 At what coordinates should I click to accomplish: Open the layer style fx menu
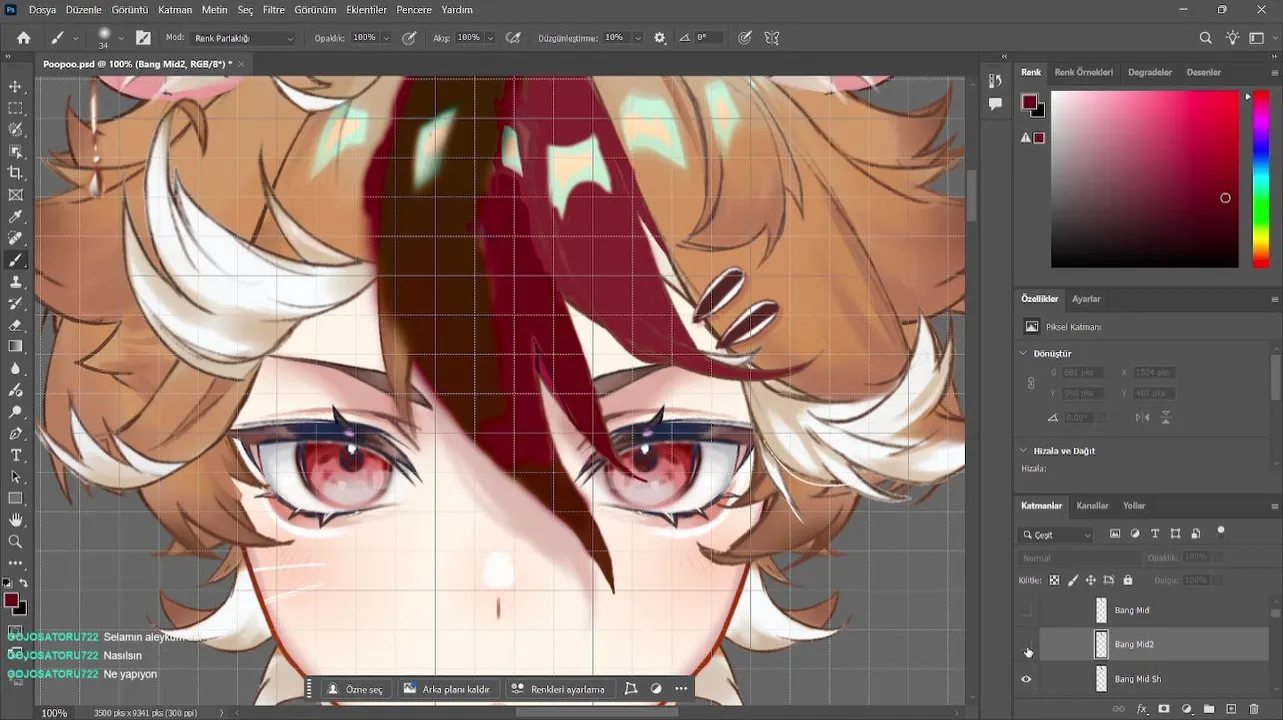[1141, 709]
